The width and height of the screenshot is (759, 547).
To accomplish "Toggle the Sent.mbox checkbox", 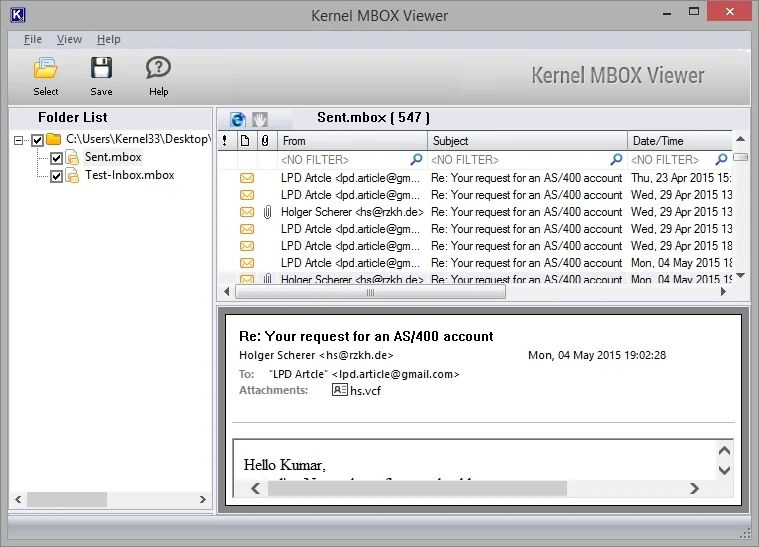I will [x=56, y=158].
